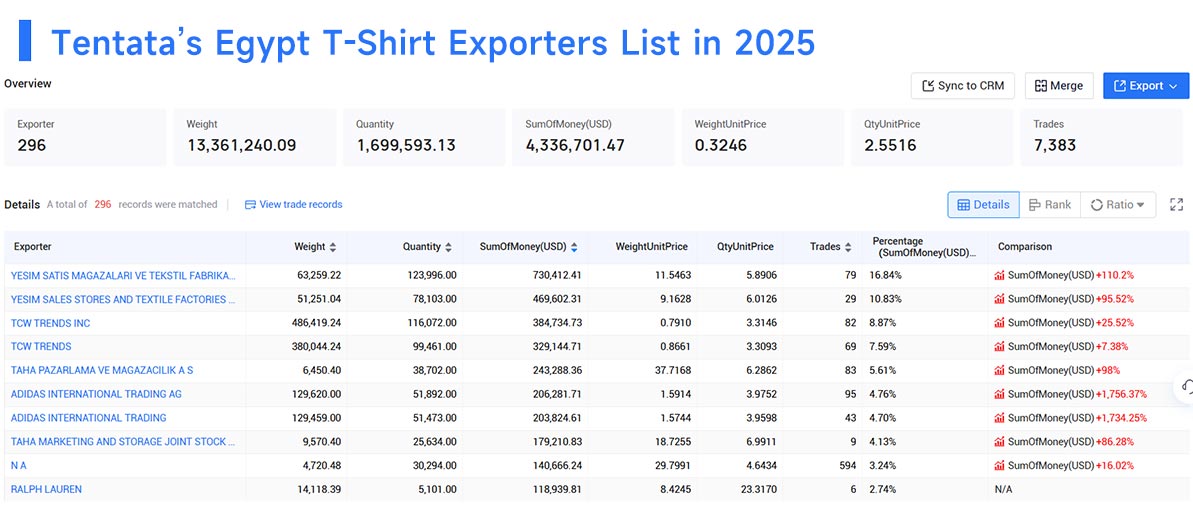Switch to the Details view tab
Viewport: 1193px width, 511px height.
tap(983, 205)
